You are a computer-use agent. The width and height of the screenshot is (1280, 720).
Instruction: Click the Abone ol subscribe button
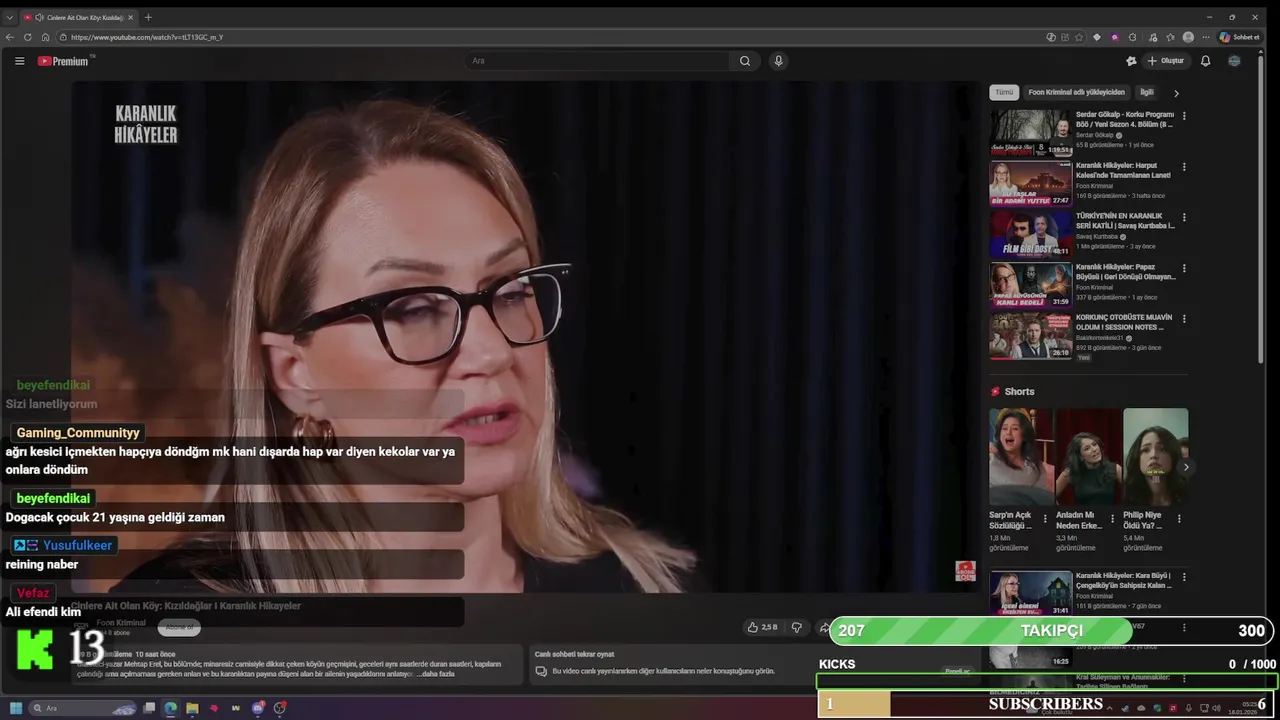[x=179, y=627]
